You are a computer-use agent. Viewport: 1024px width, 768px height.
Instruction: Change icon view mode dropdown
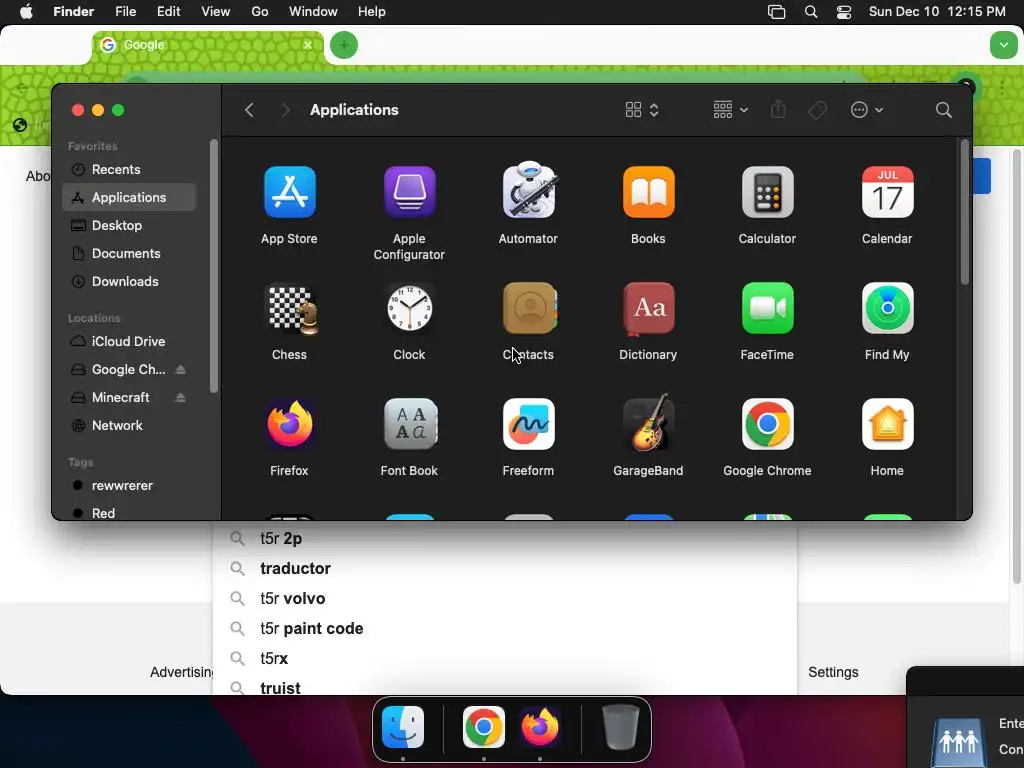pos(642,110)
